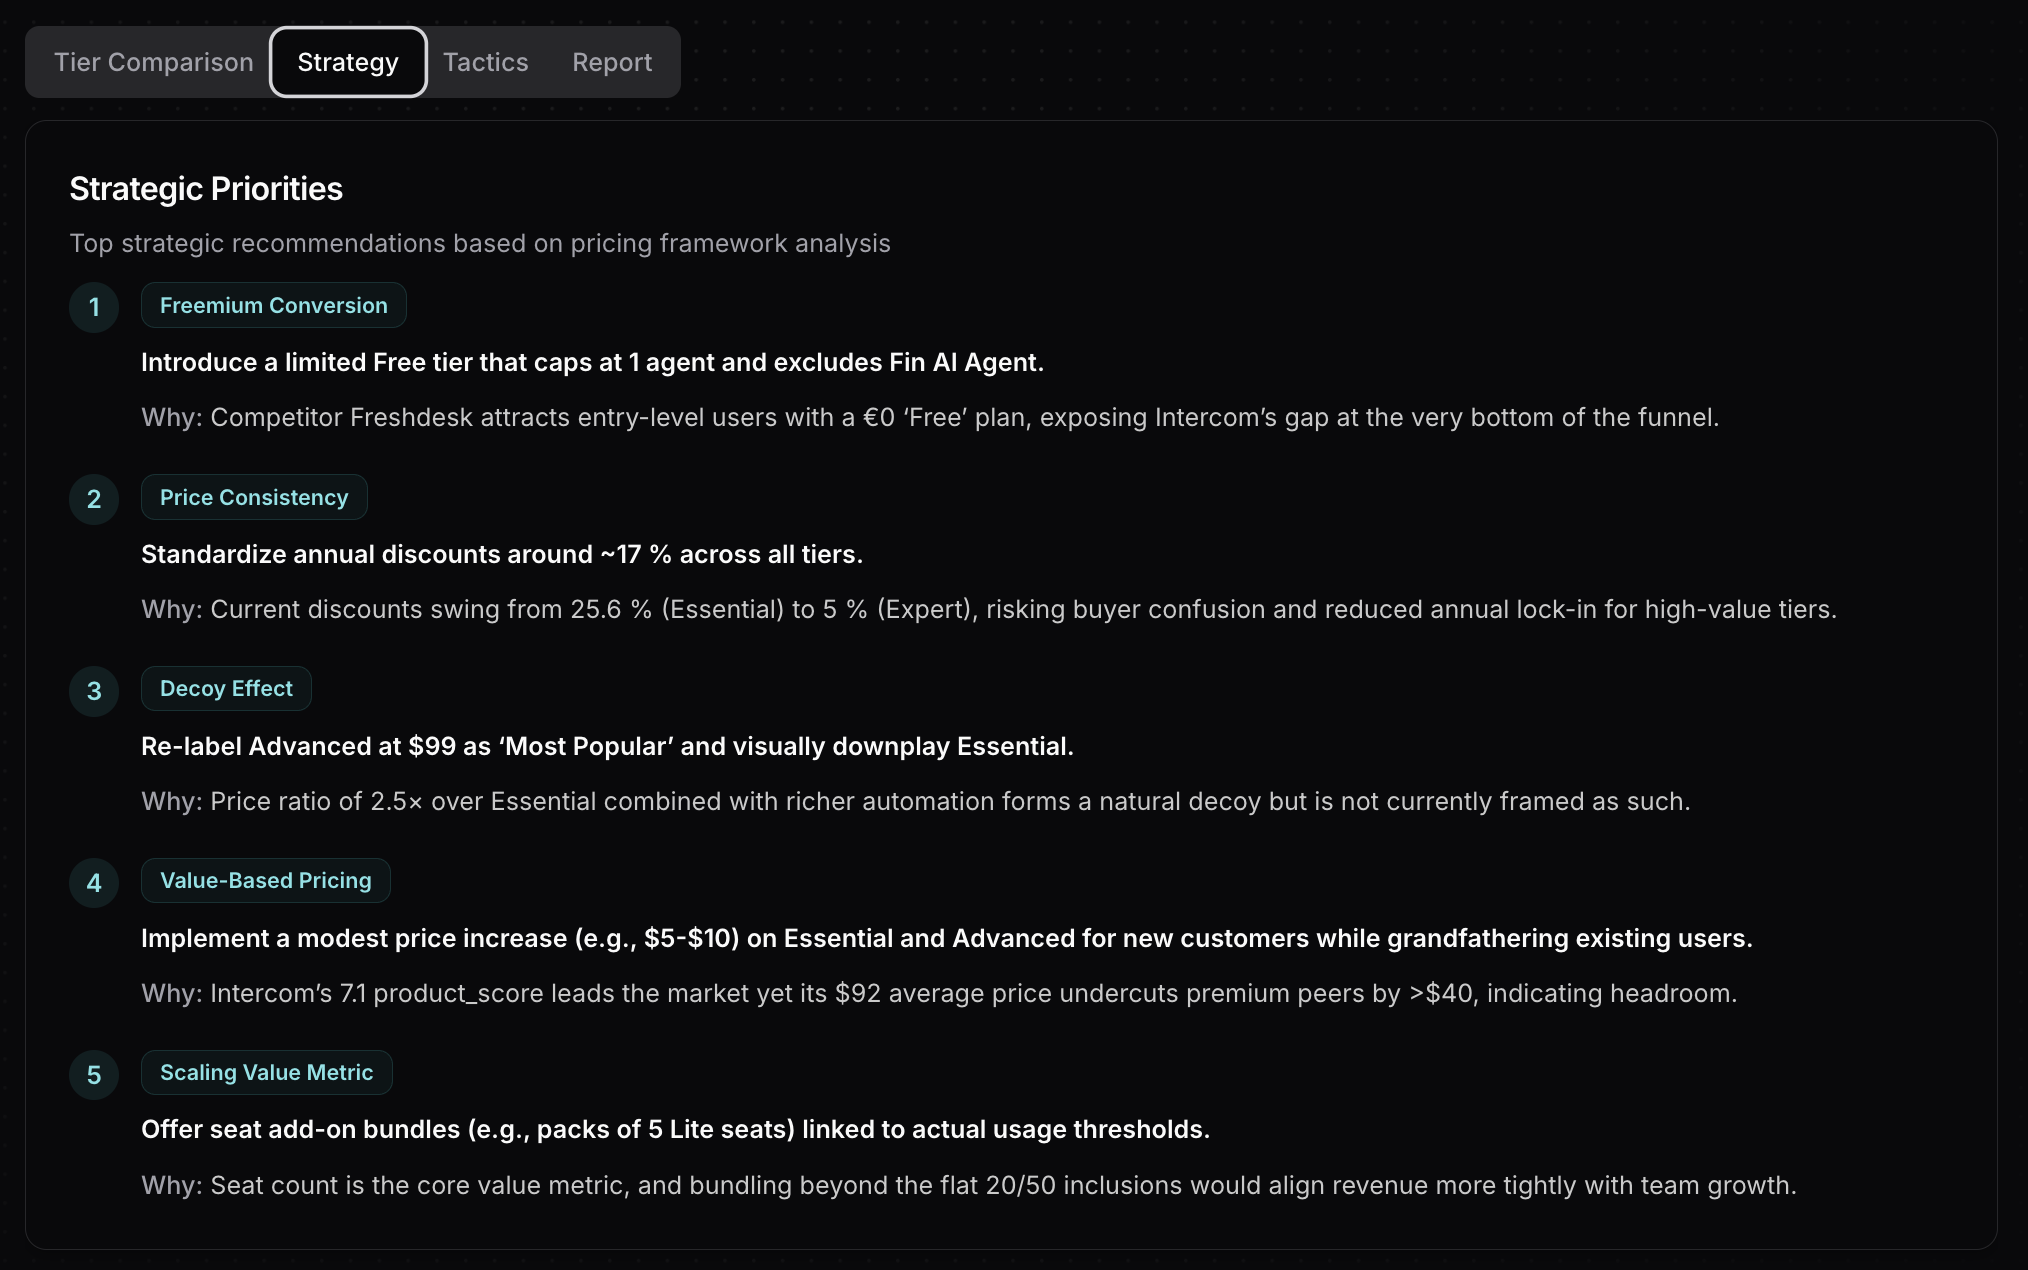Click priority number 3 circle
Screen dimensions: 2028x1270
93,690
